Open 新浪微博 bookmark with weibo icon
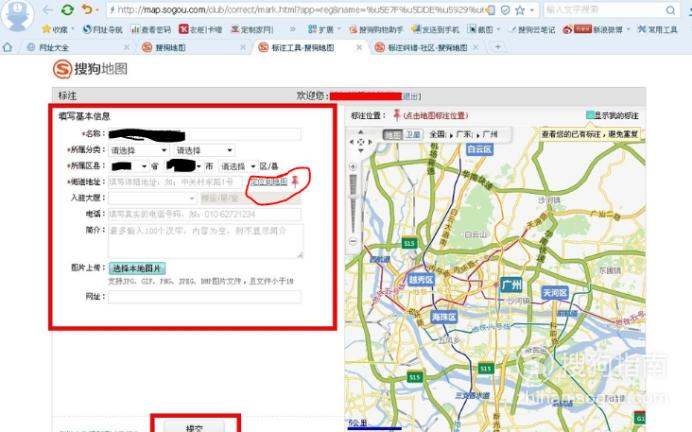 593,30
